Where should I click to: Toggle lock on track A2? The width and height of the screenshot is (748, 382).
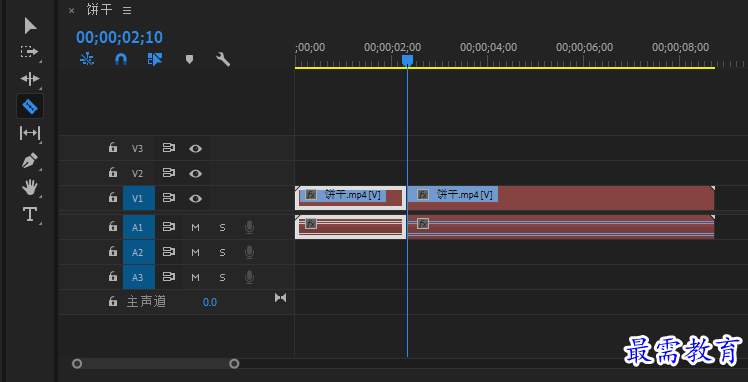[x=113, y=252]
